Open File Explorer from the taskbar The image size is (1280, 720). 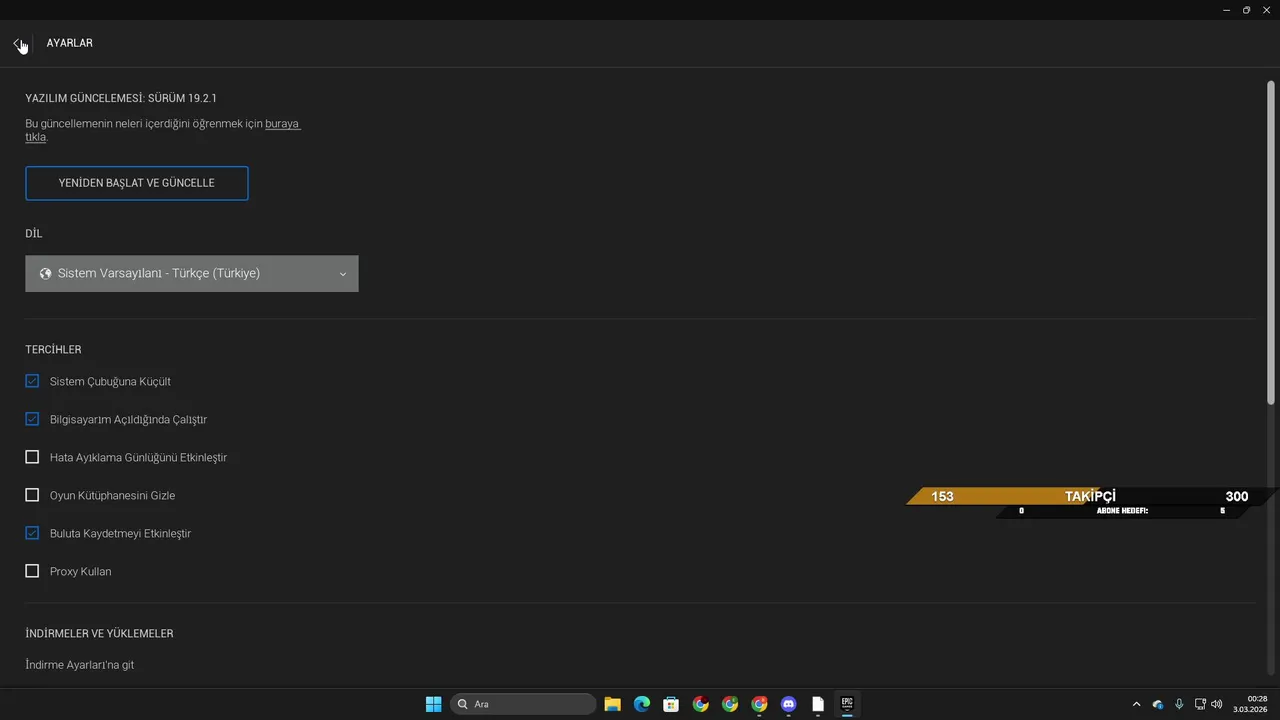pos(612,704)
